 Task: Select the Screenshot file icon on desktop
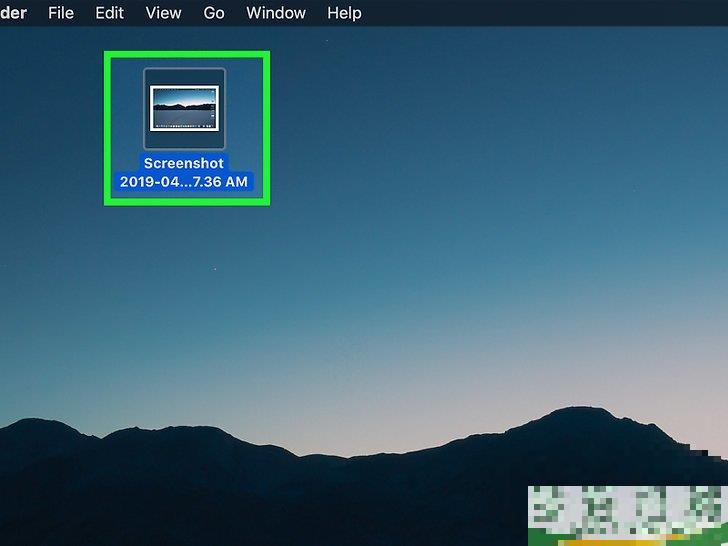click(184, 108)
